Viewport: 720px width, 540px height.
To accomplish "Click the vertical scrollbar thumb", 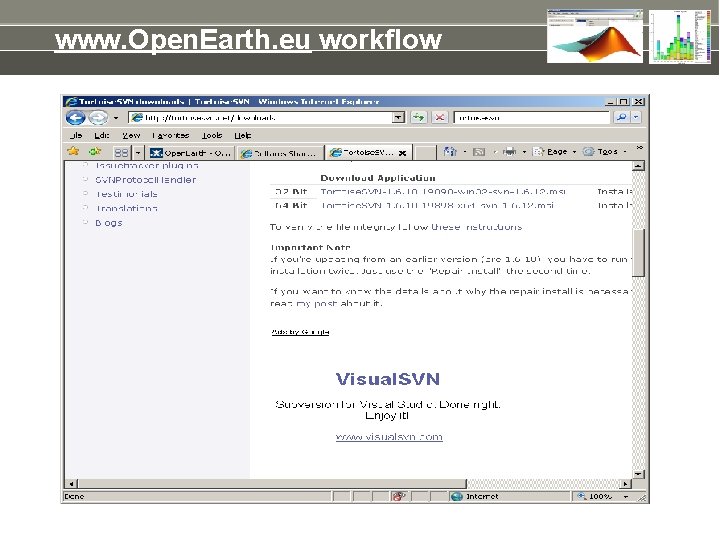I will 638,253.
